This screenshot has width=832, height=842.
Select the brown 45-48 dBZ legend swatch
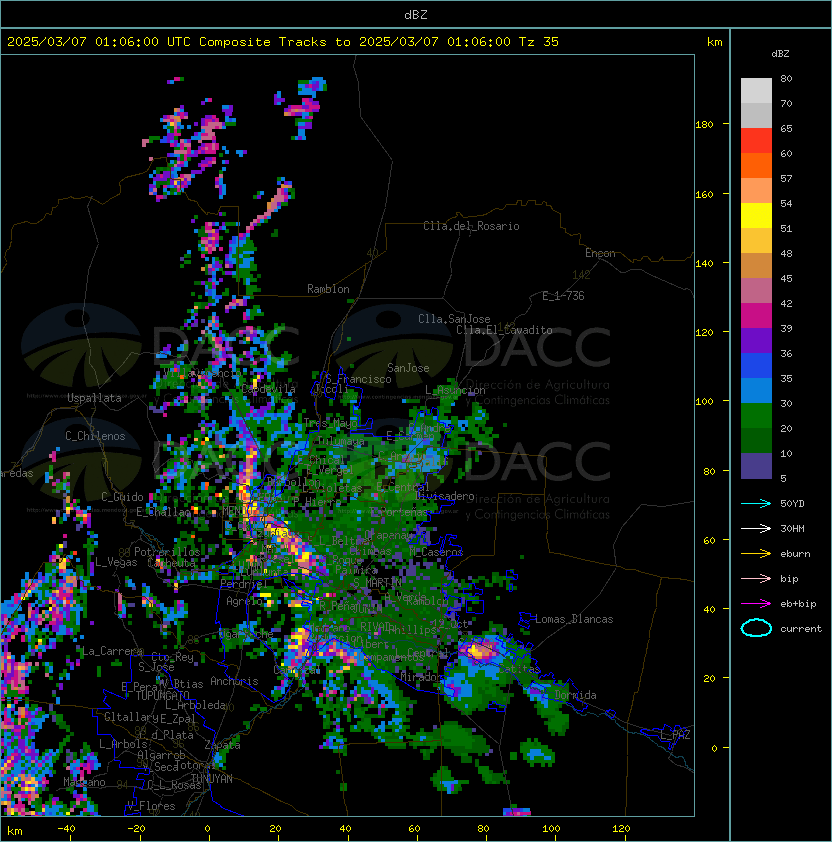coord(756,265)
